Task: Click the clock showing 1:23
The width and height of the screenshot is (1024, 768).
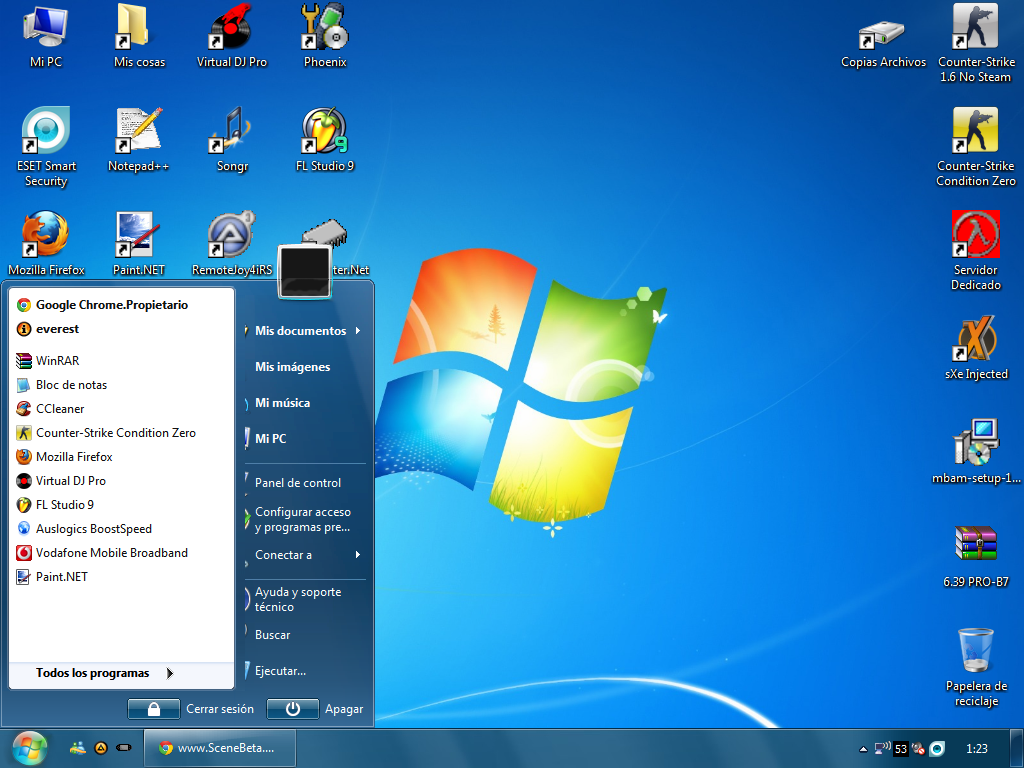Action: [977, 749]
